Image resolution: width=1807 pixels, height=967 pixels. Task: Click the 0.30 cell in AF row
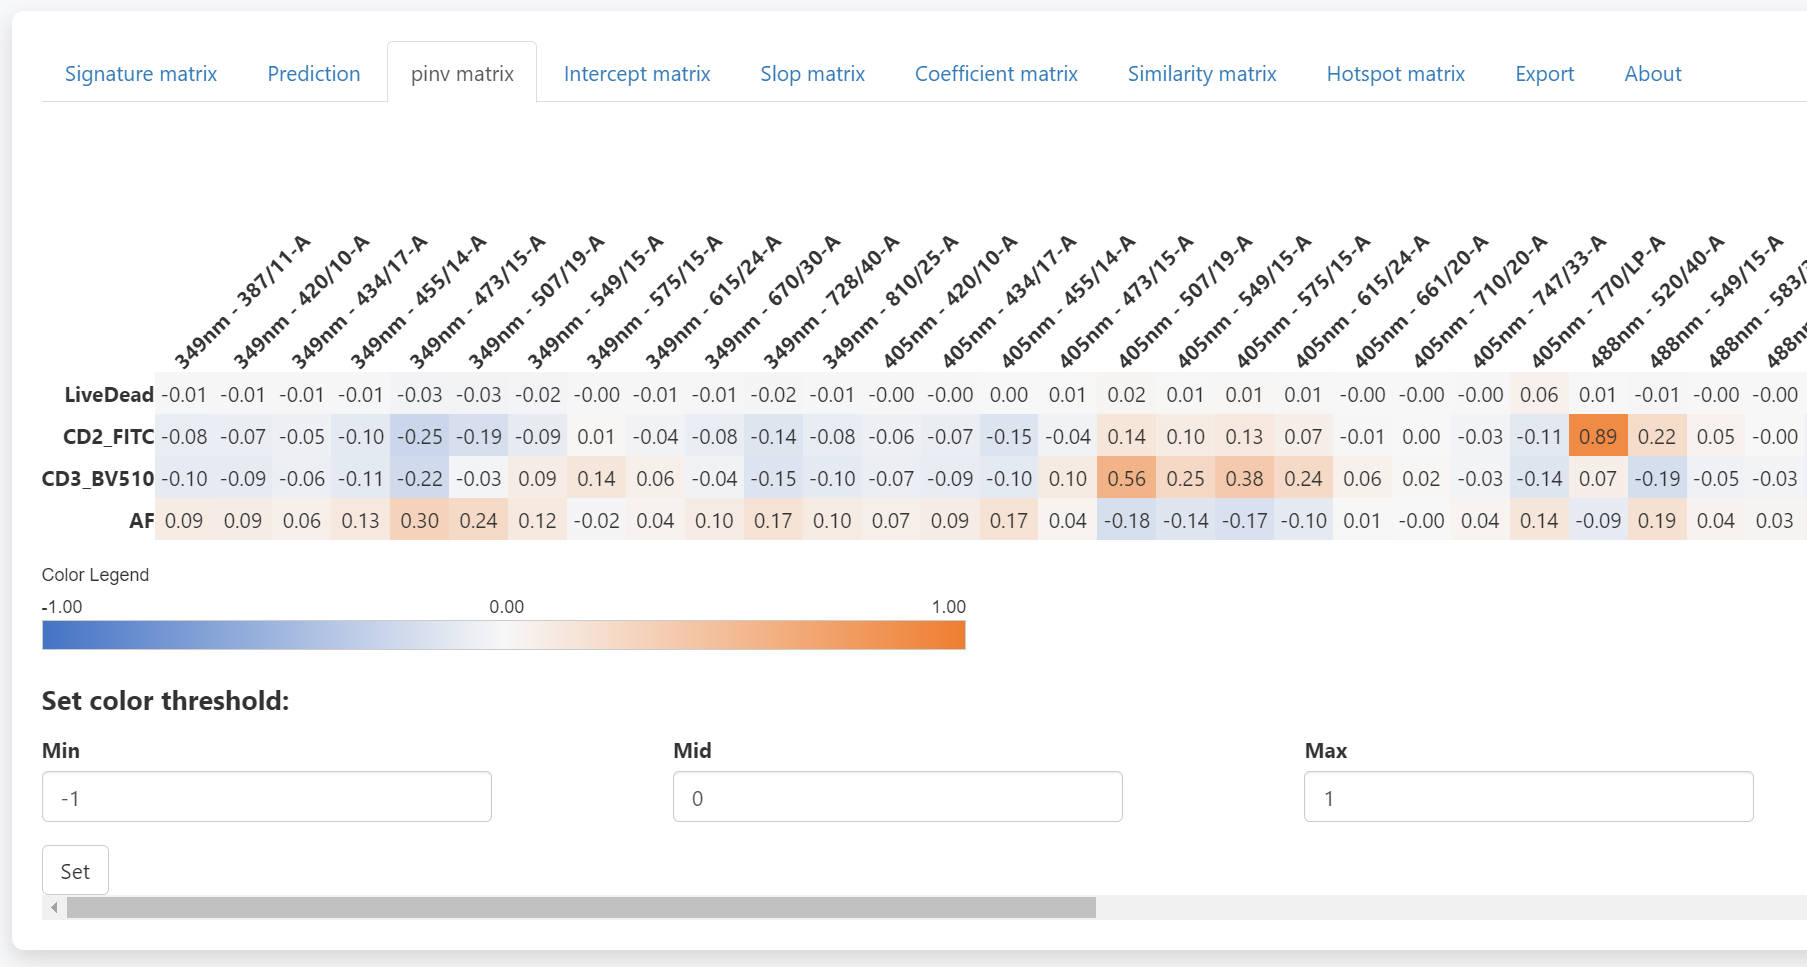[419, 521]
